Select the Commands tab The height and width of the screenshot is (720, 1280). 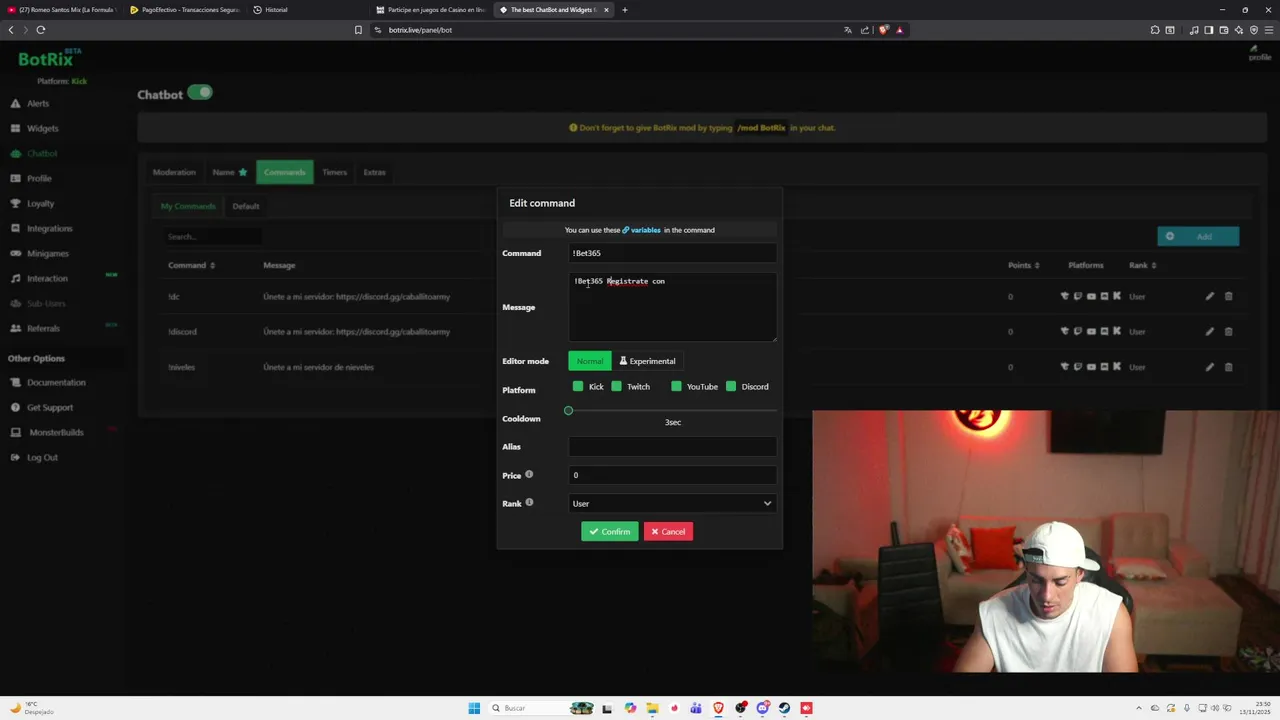coord(285,172)
